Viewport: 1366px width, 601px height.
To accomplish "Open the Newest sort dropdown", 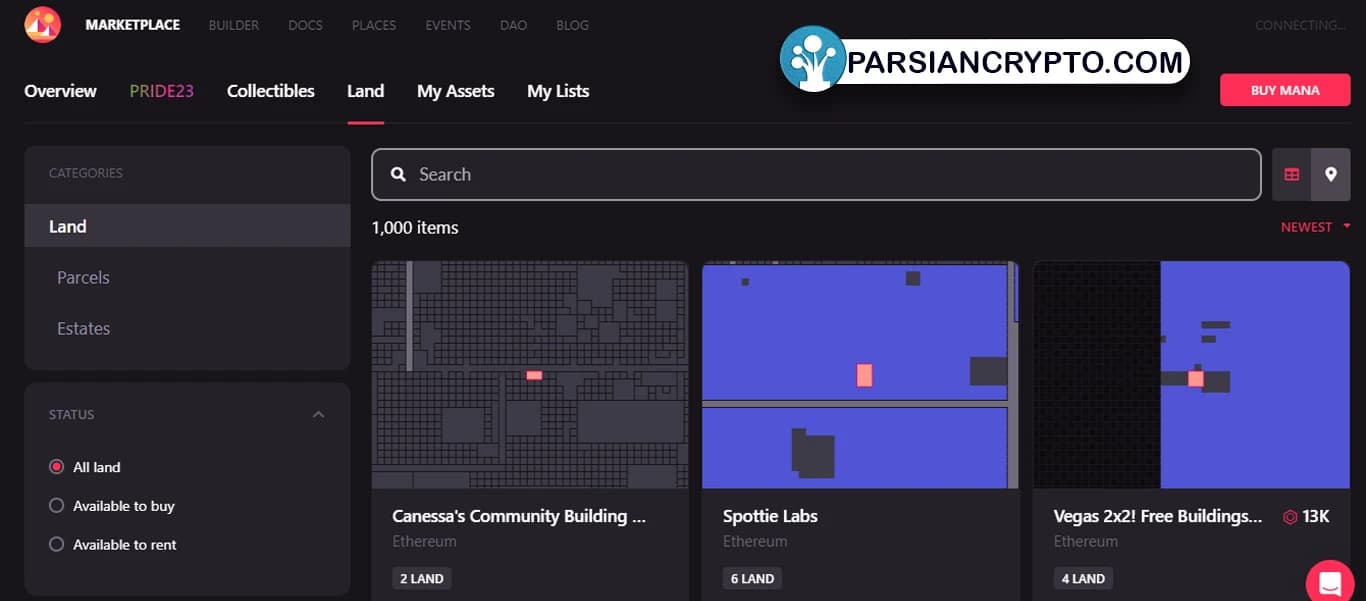I will pyautogui.click(x=1315, y=227).
